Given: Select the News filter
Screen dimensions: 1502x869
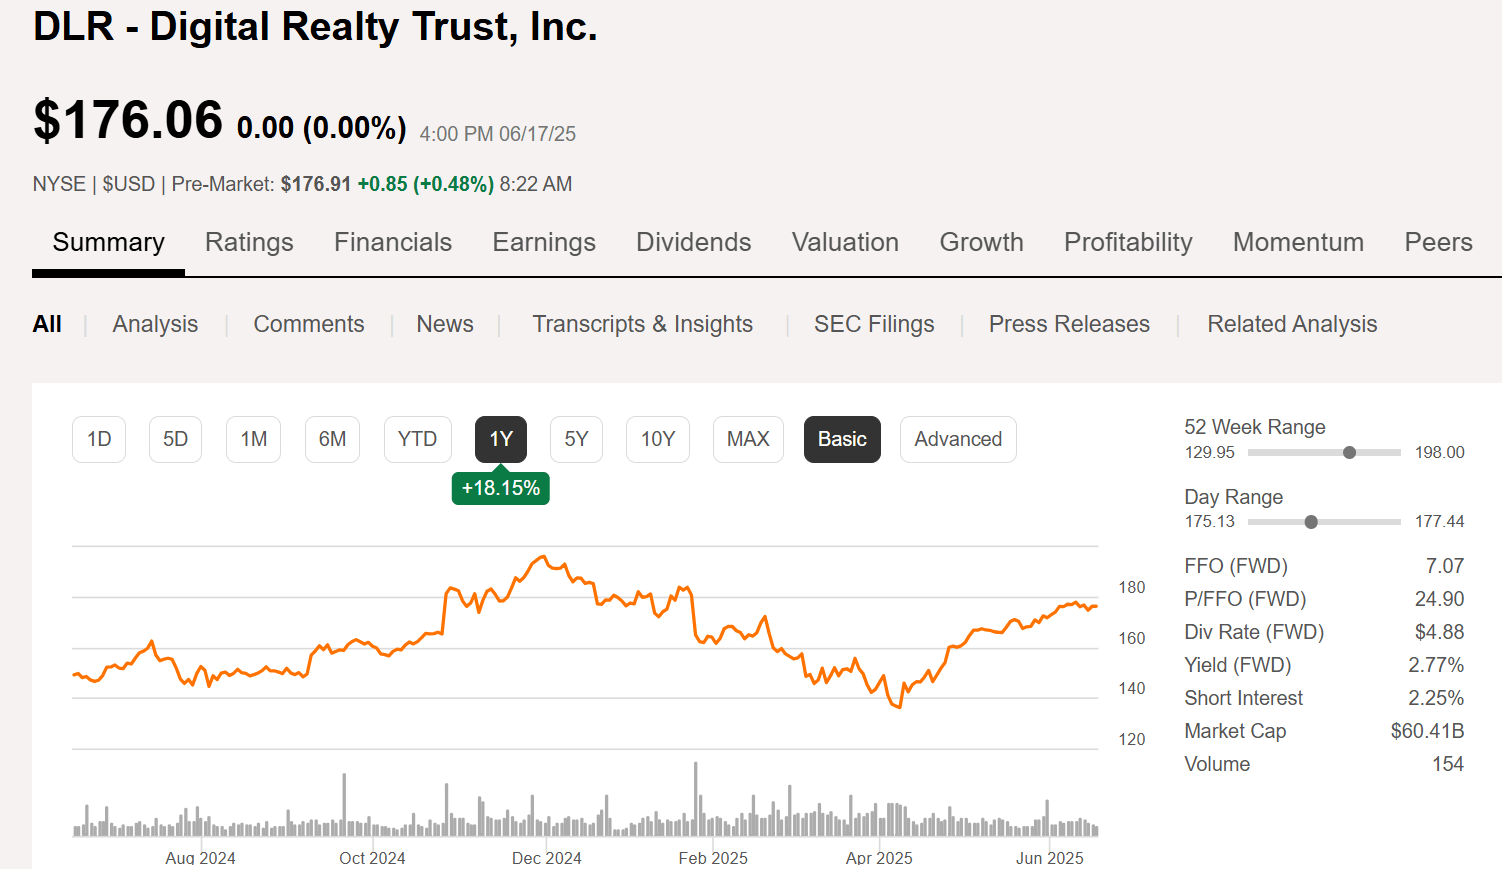Looking at the screenshot, I should pos(444,324).
